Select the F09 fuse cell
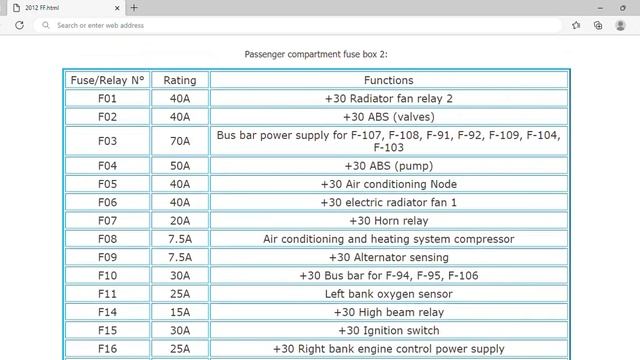Viewport: 640px width, 360px height. (107, 257)
